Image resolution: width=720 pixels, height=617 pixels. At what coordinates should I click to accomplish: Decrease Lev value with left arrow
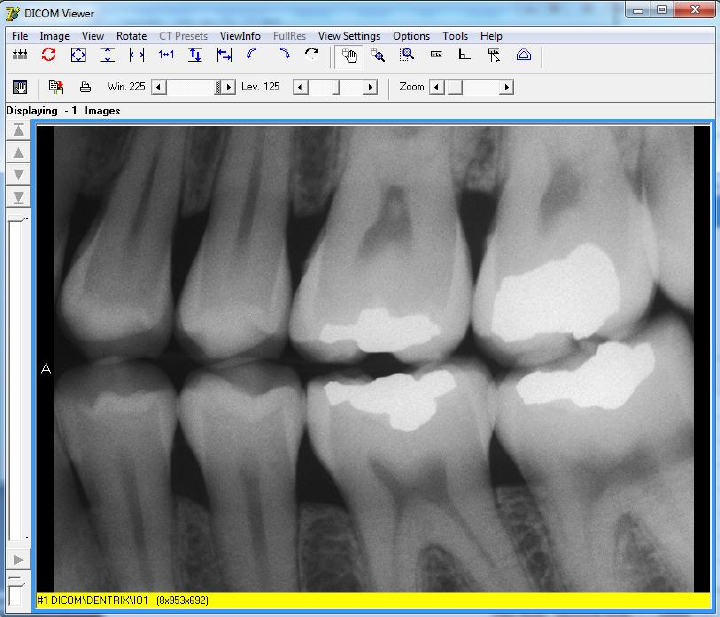pyautogui.click(x=301, y=87)
